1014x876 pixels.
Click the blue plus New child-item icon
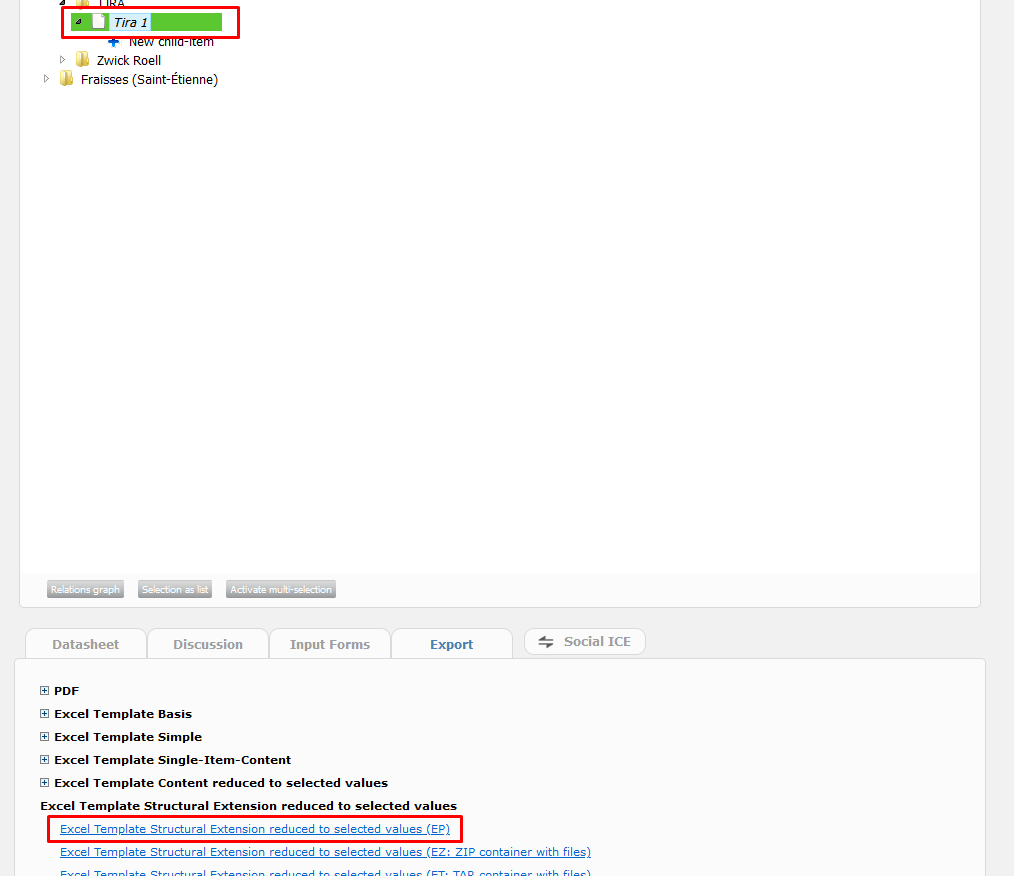[x=114, y=42]
